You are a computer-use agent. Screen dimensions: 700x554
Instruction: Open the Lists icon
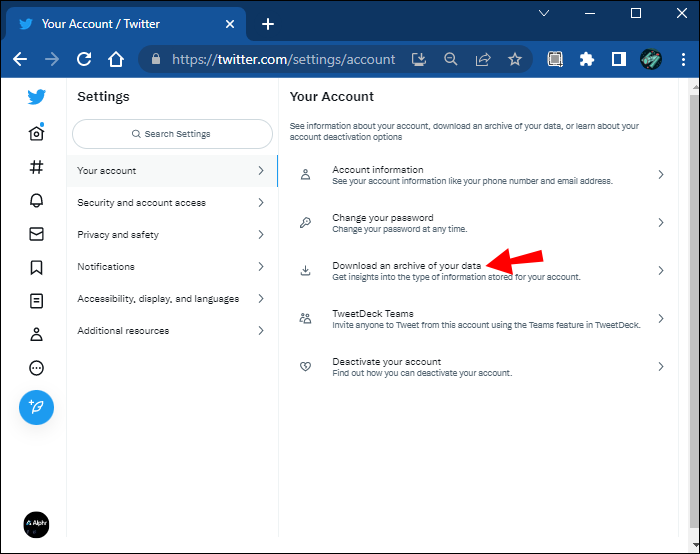point(36,301)
